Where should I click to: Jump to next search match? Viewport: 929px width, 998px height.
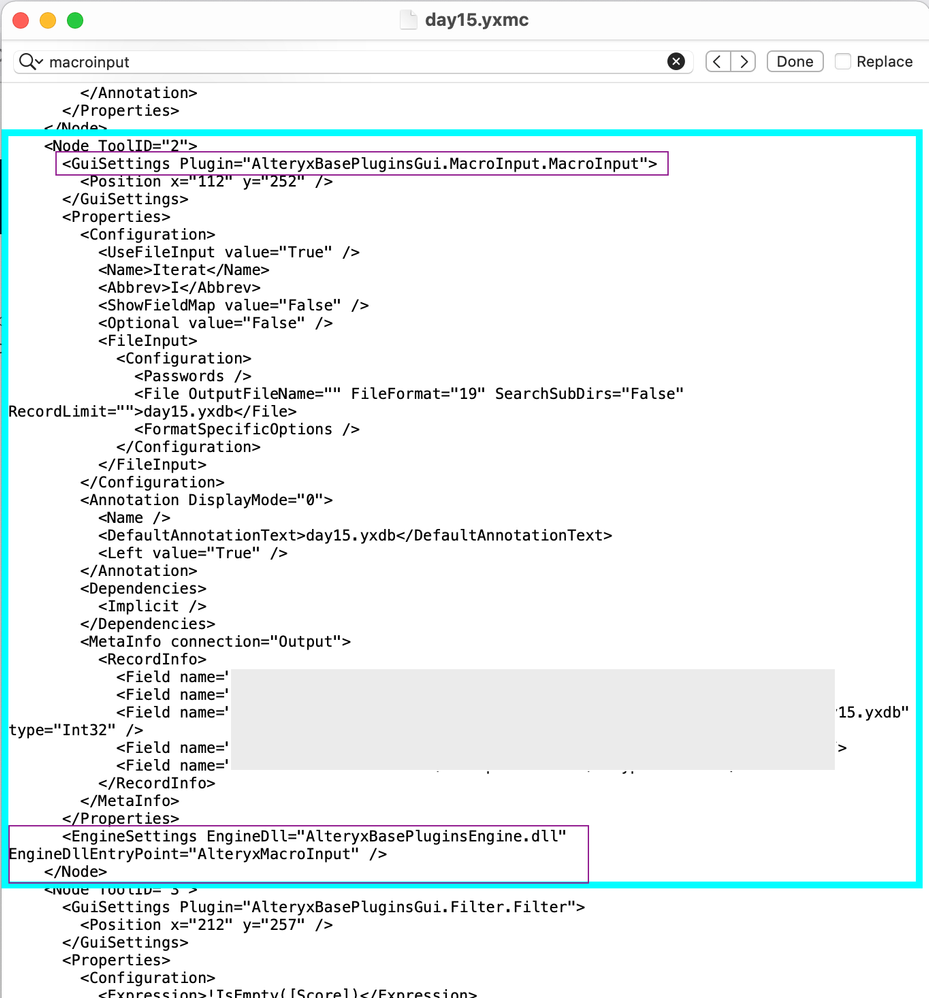pyautogui.click(x=744, y=61)
